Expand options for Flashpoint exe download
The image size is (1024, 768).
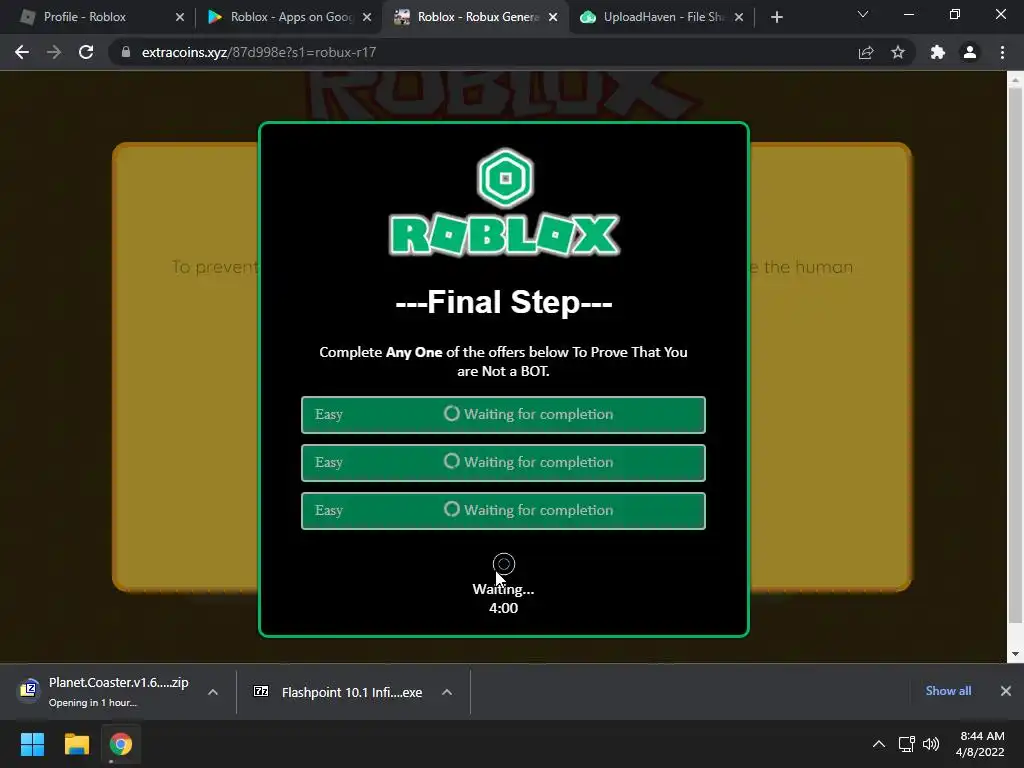click(x=447, y=692)
